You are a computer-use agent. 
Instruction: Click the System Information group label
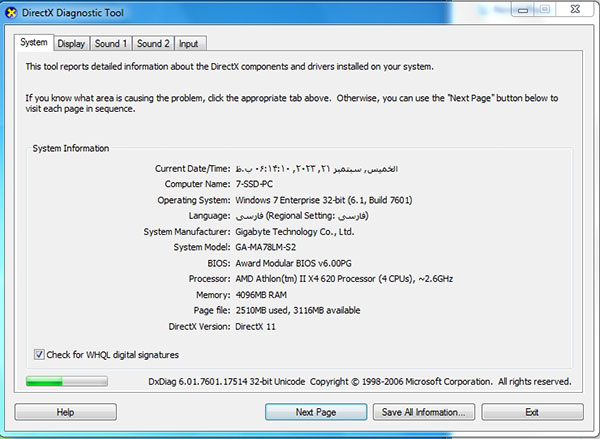[x=71, y=149]
